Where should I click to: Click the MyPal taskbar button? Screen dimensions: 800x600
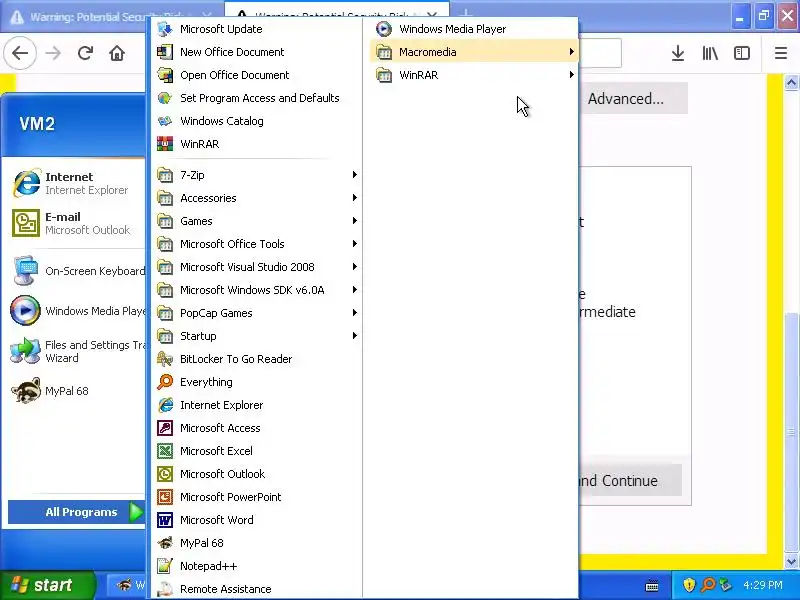[129, 585]
